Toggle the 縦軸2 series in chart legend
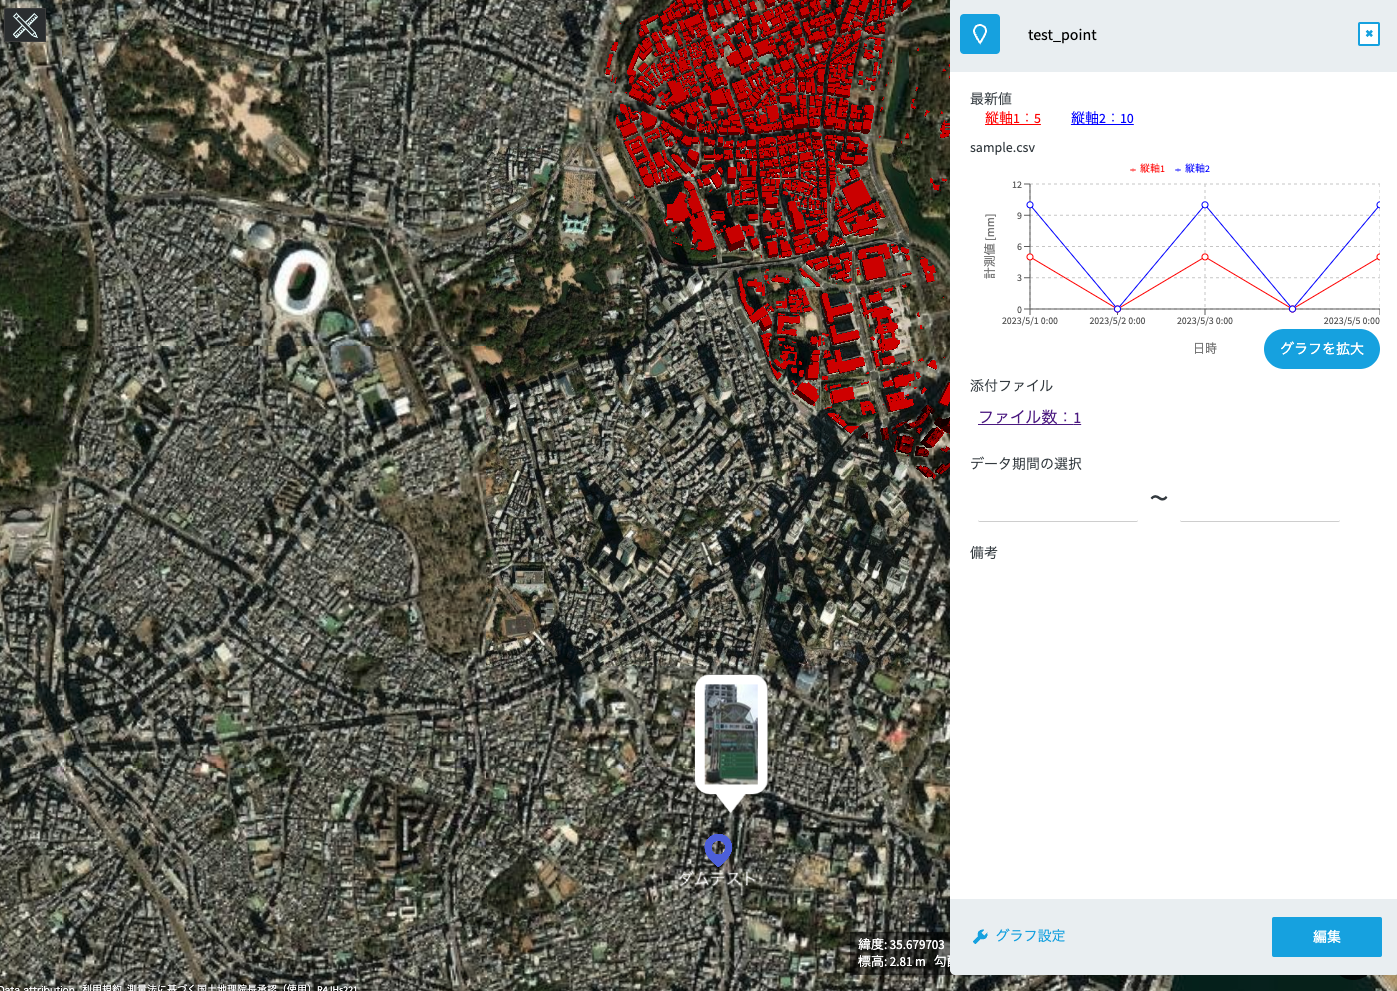Viewport: 1397px width, 991px height. [1193, 169]
